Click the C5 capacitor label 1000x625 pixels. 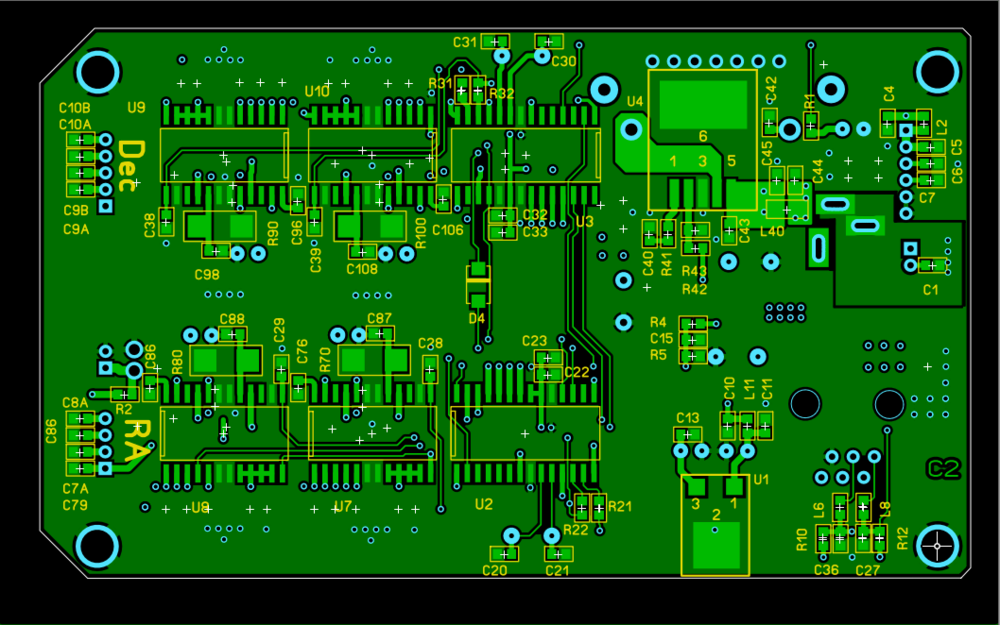click(957, 146)
